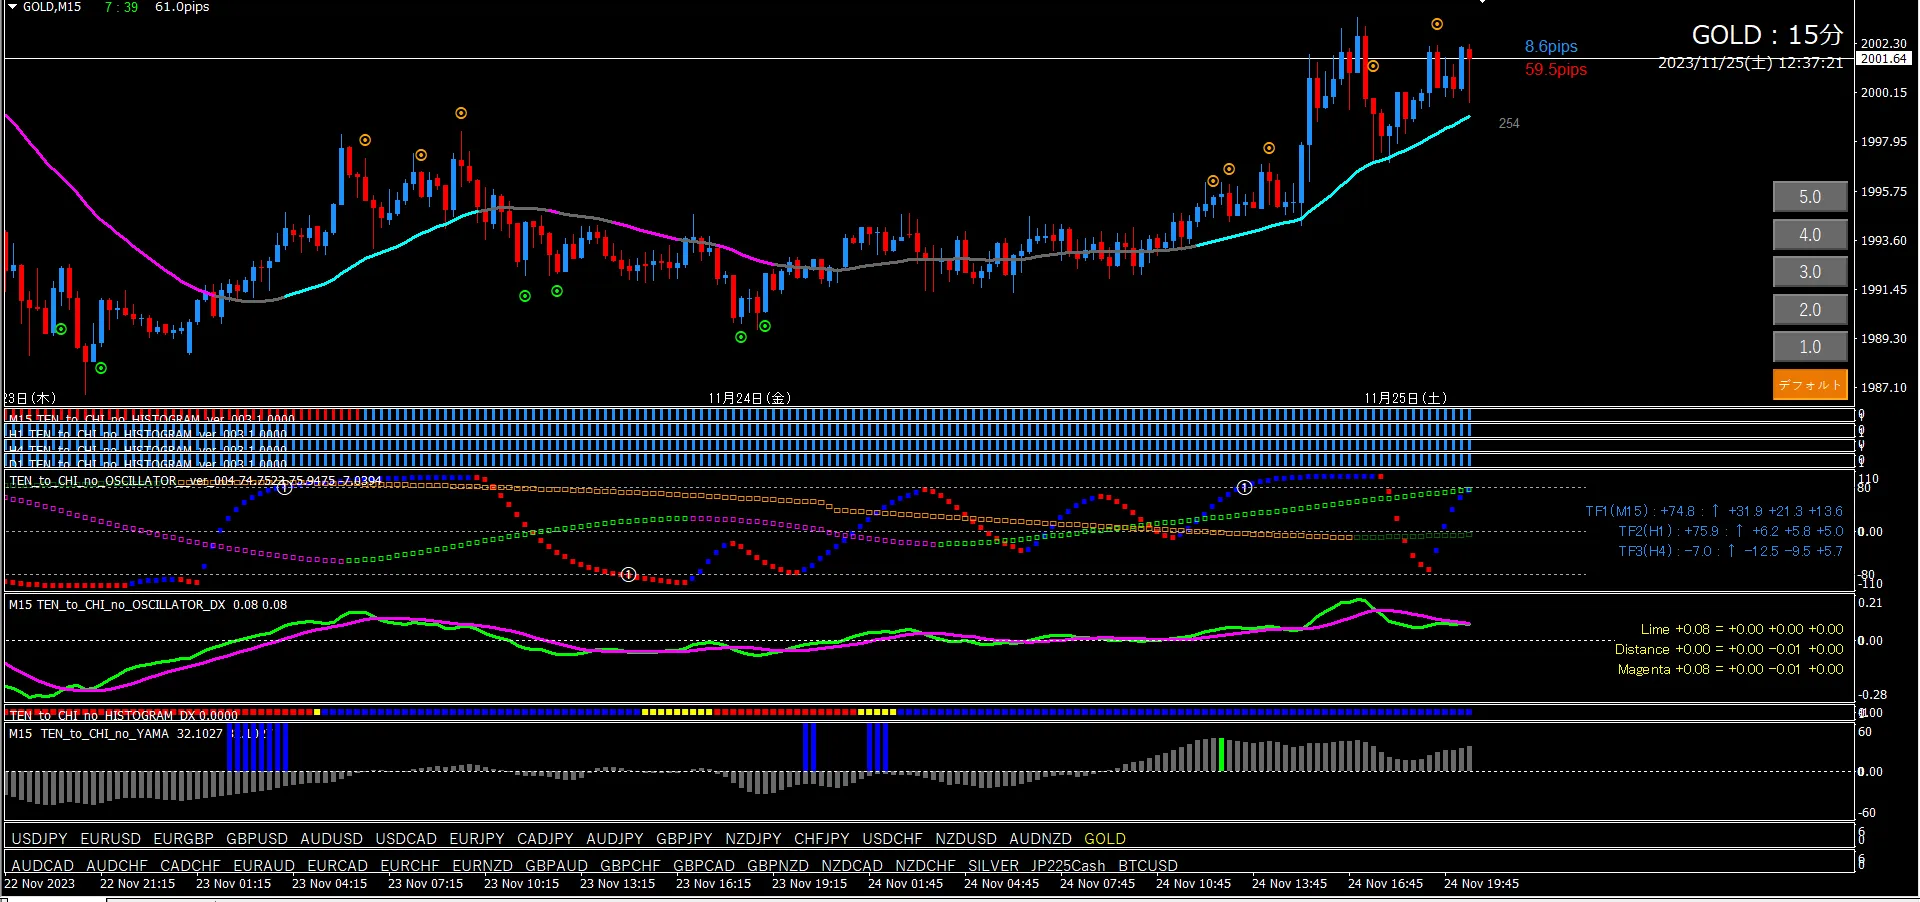
Task: Click the TEN_to_CHI_no_HISTOGRAM_DX 0.0000 label
Action: tap(123, 715)
